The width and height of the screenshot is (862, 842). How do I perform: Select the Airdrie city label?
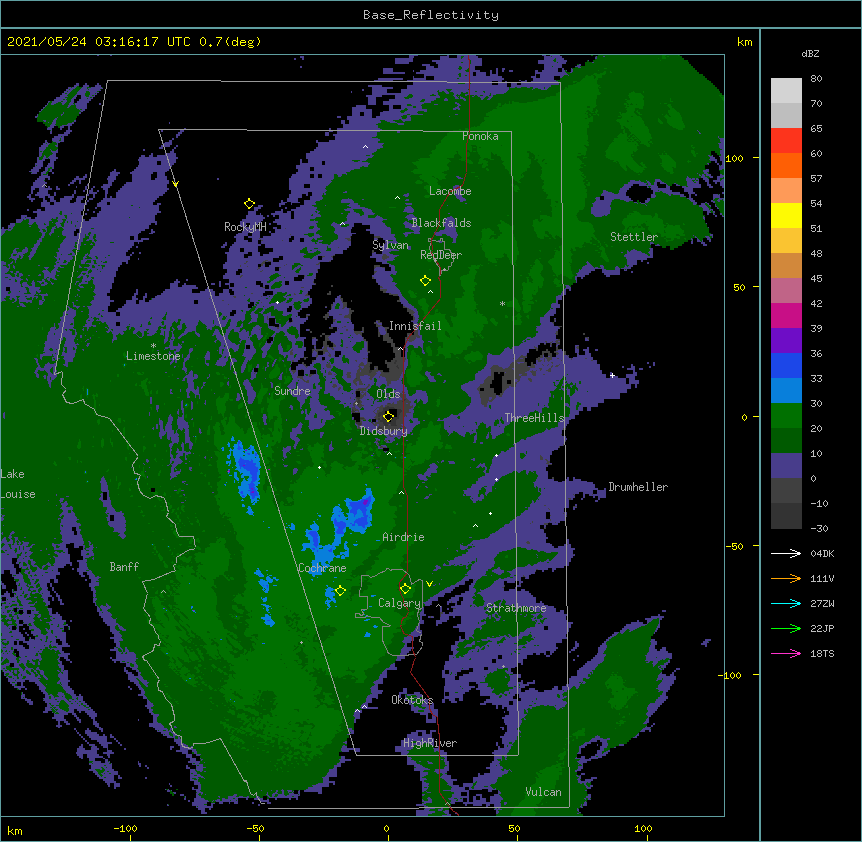point(403,537)
